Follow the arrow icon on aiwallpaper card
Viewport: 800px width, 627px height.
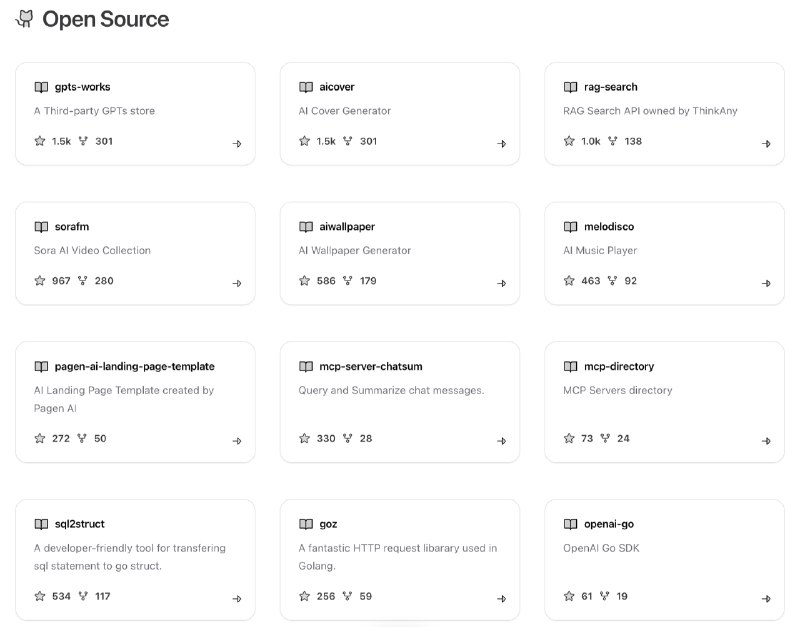click(502, 283)
